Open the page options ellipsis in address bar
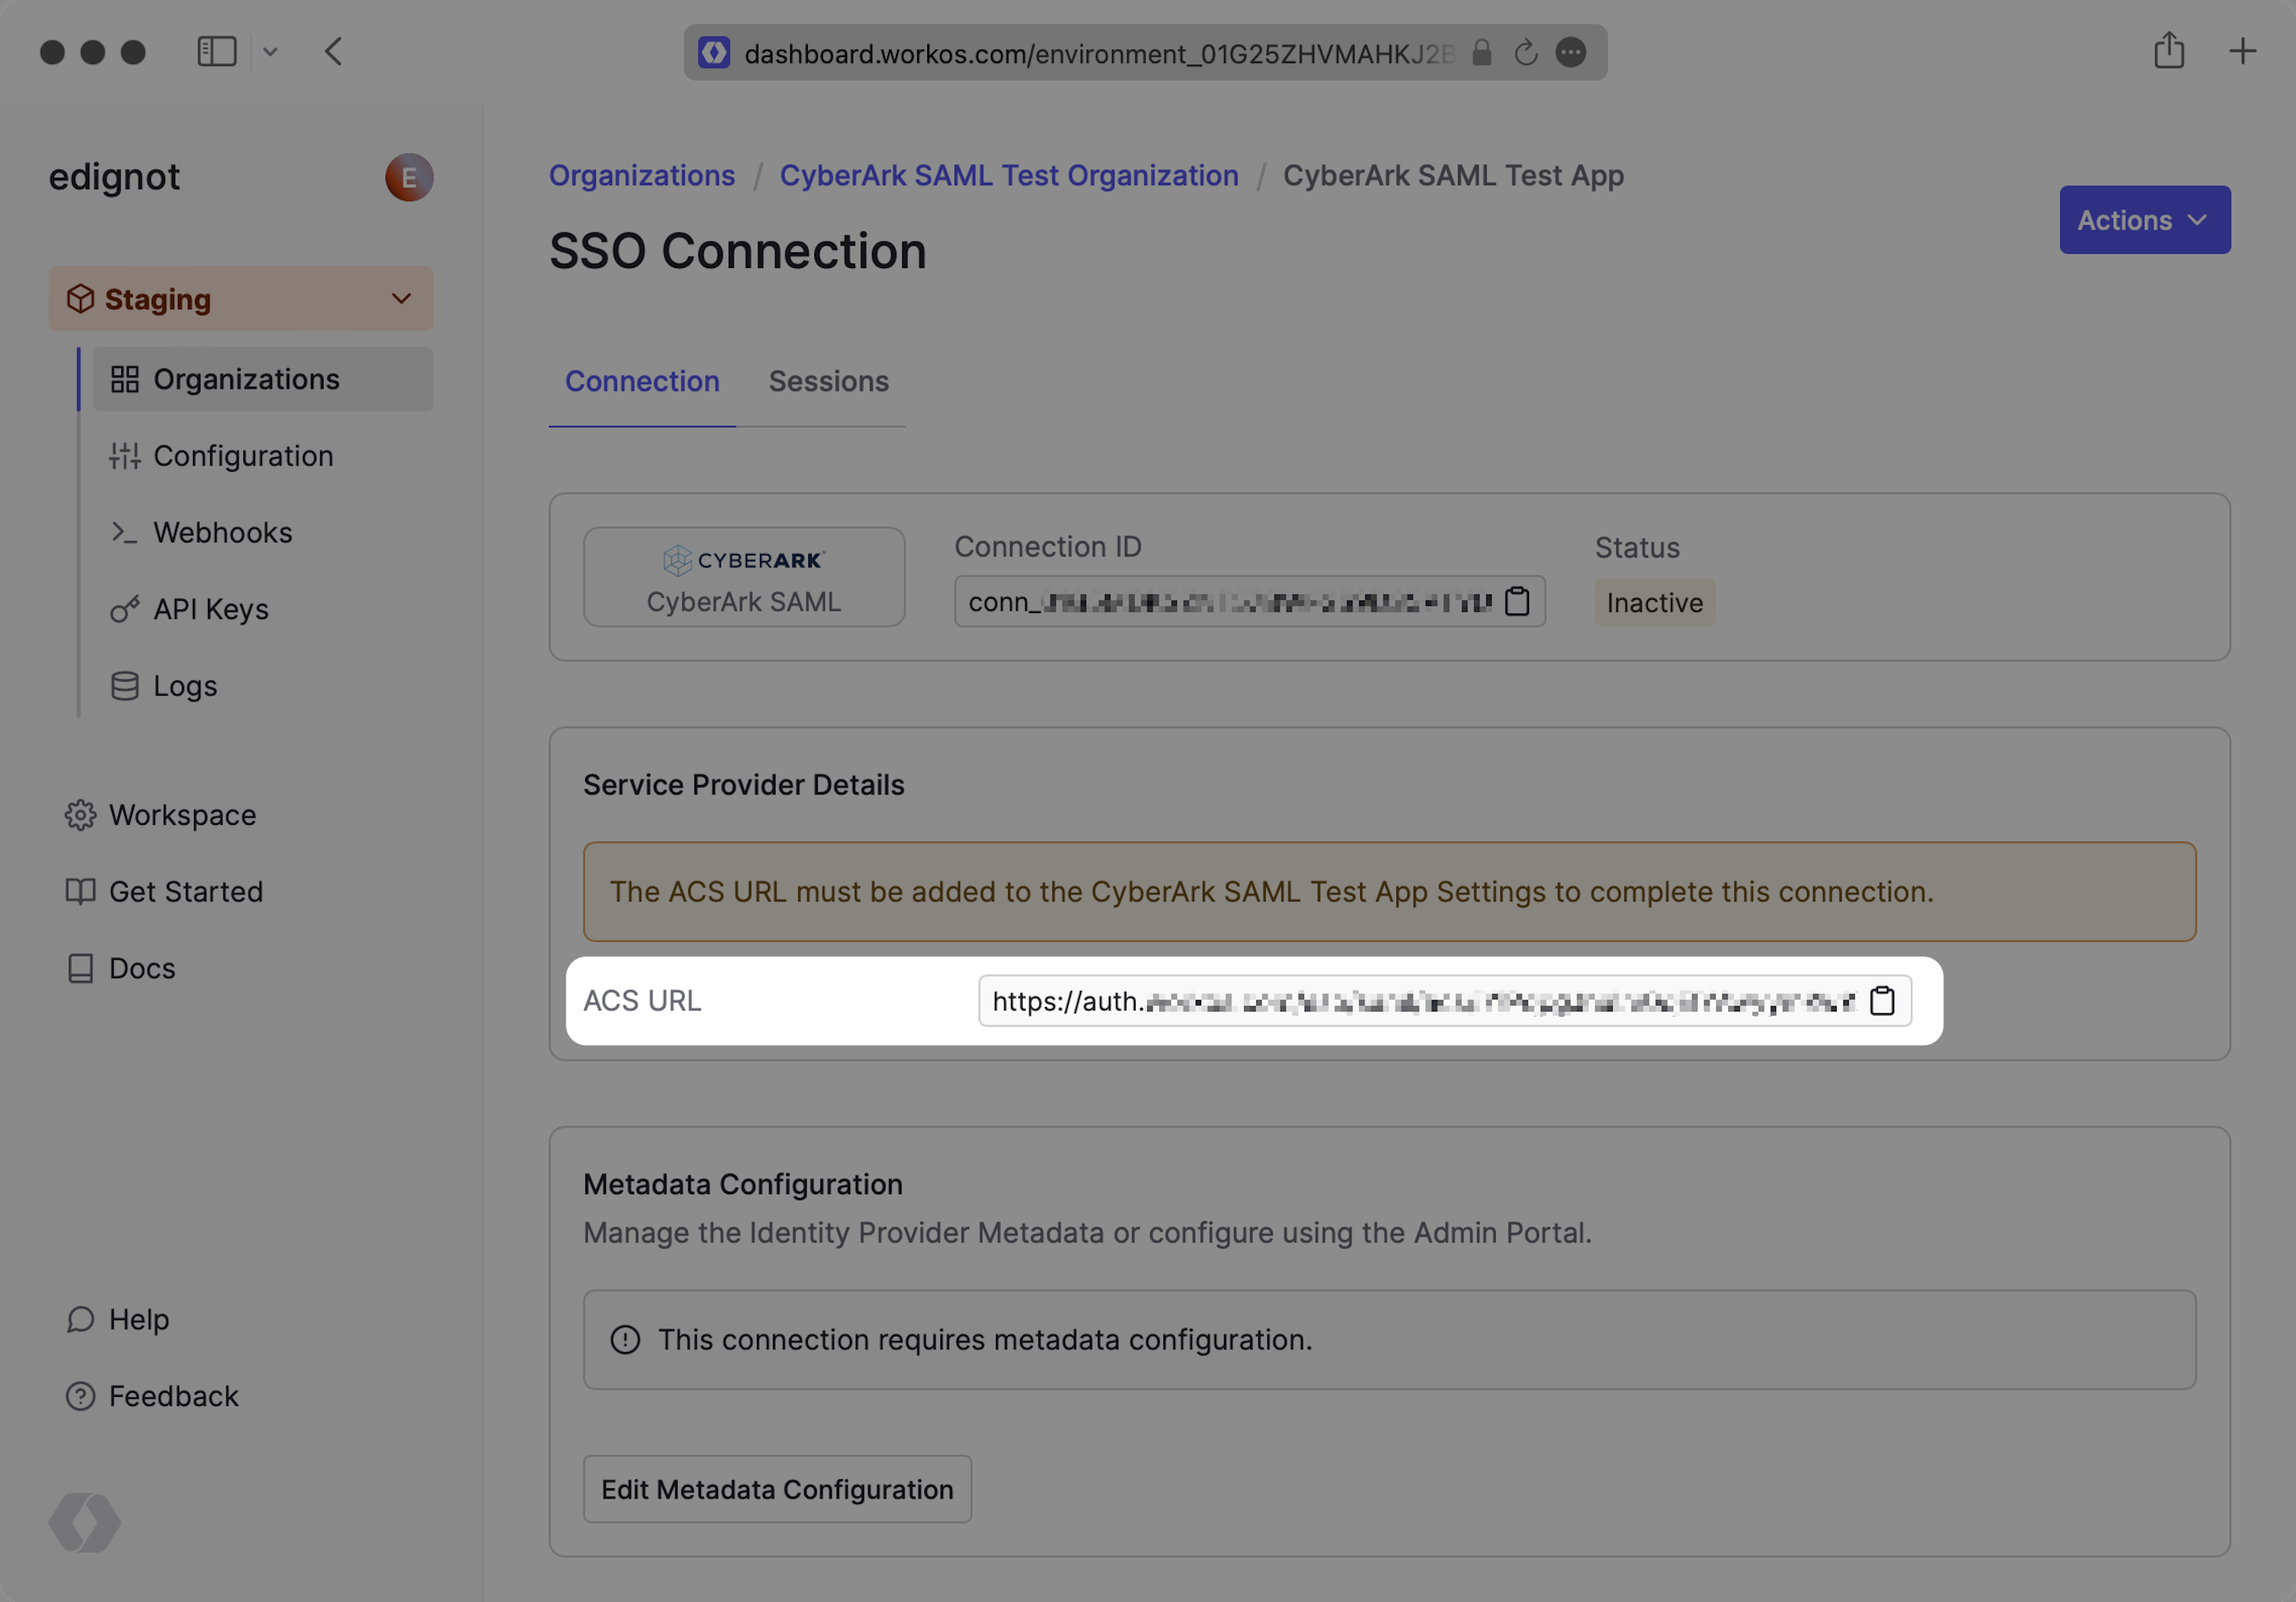The width and height of the screenshot is (2296, 1602). [1571, 53]
